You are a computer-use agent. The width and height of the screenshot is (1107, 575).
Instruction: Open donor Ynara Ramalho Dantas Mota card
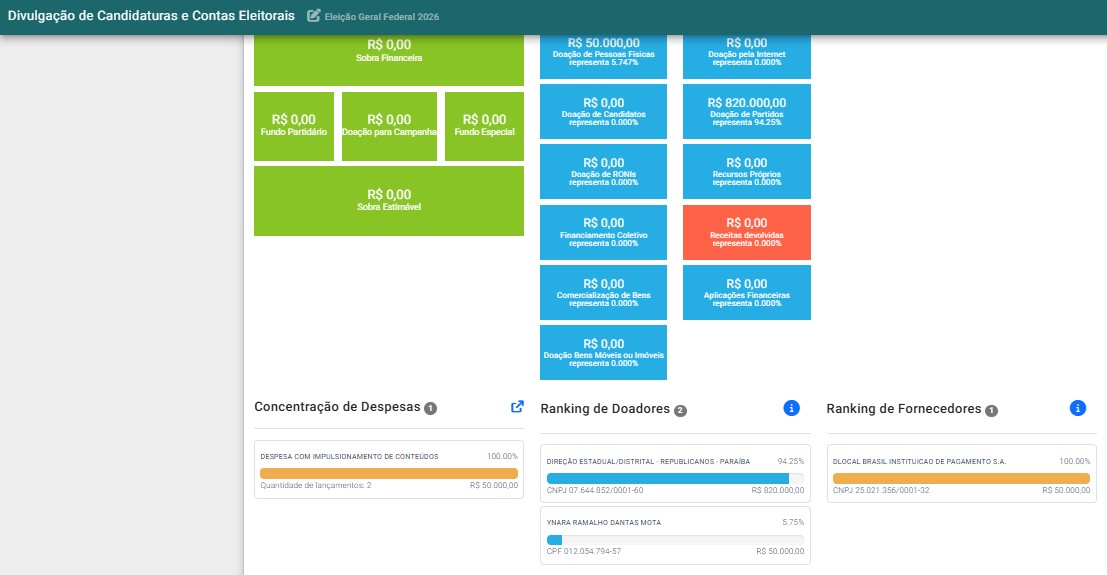(675, 535)
